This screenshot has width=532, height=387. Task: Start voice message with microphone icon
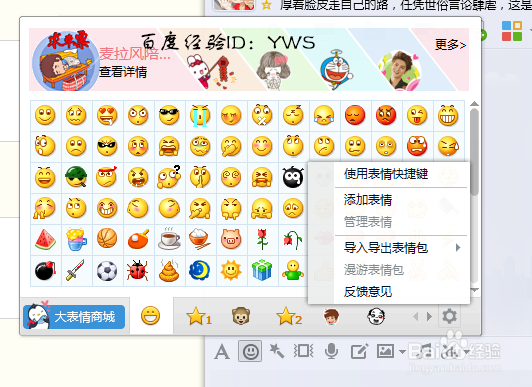(x=331, y=351)
